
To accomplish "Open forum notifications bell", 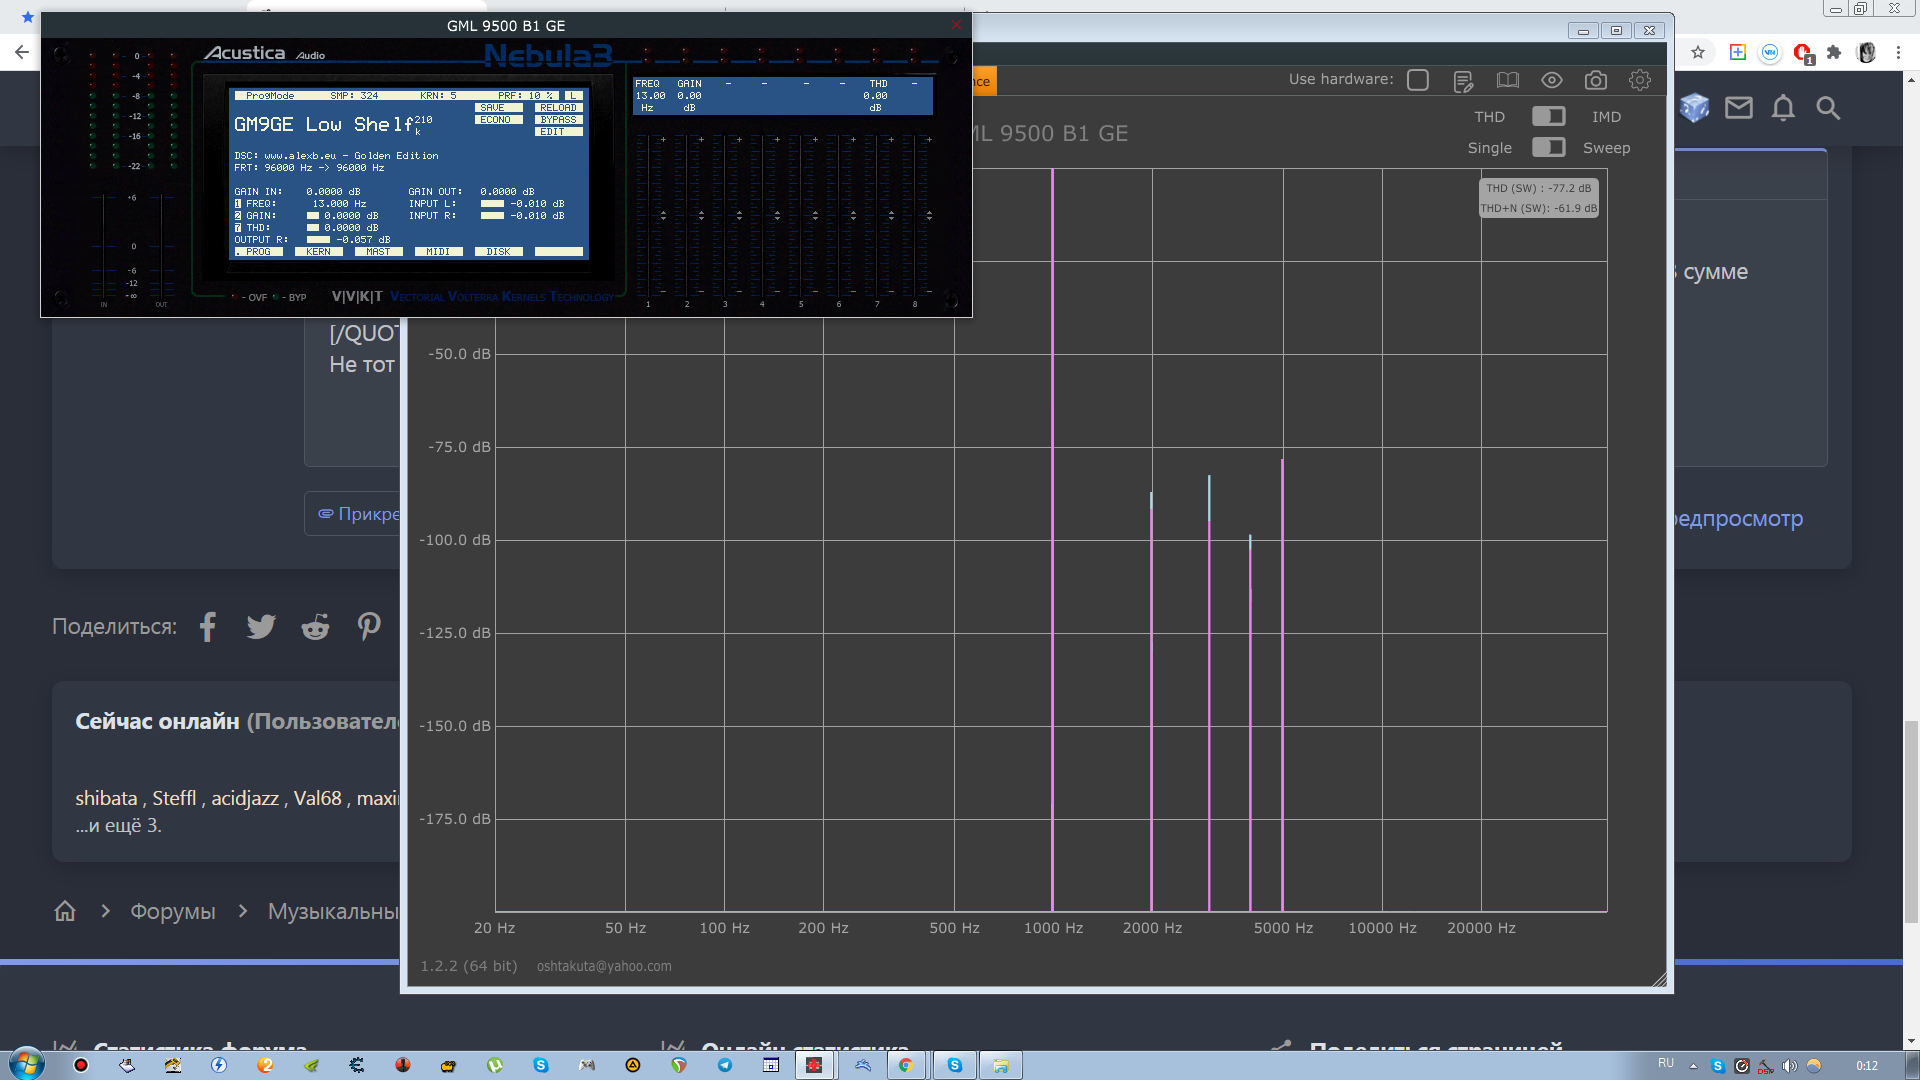I will [x=1783, y=108].
